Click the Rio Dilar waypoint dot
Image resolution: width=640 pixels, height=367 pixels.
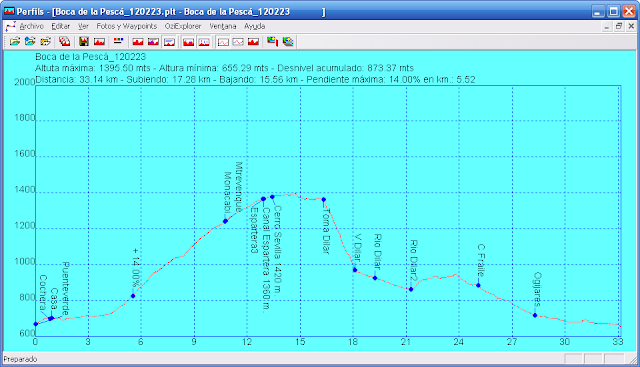[x=375, y=278]
